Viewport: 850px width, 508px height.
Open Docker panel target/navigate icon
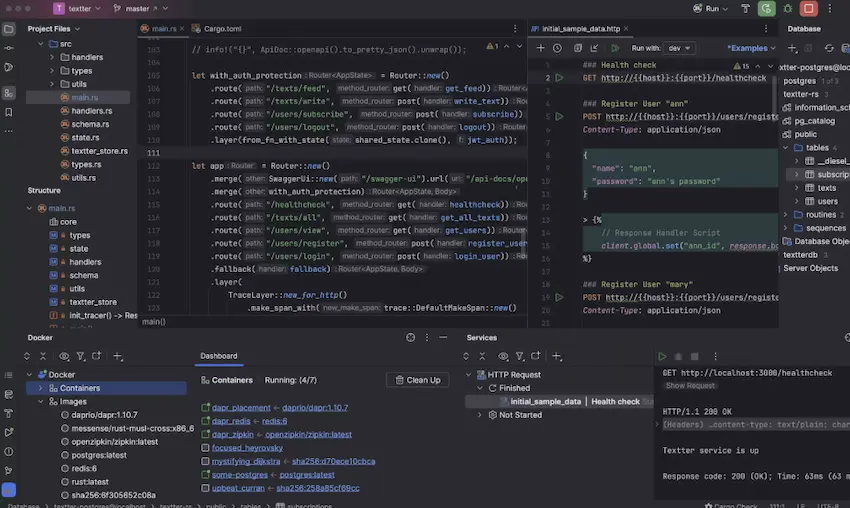pos(410,337)
